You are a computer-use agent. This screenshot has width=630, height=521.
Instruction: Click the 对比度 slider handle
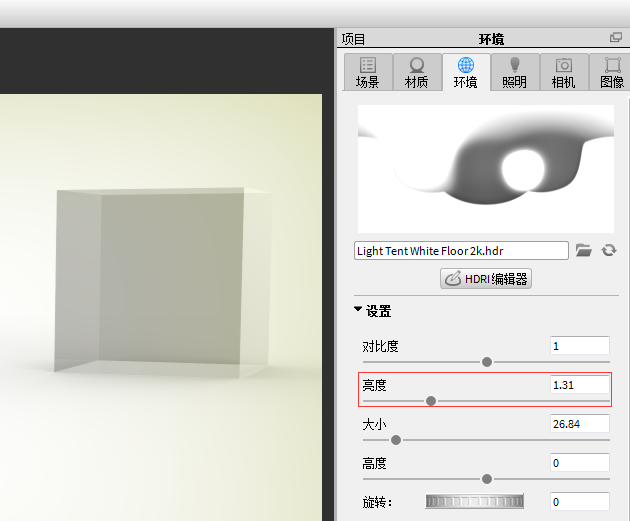(487, 362)
